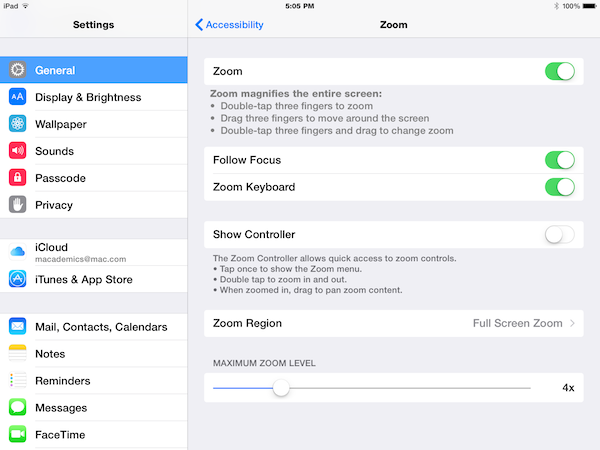The image size is (600, 450).
Task: Tap the iCloud cloud icon
Action: pos(17,252)
